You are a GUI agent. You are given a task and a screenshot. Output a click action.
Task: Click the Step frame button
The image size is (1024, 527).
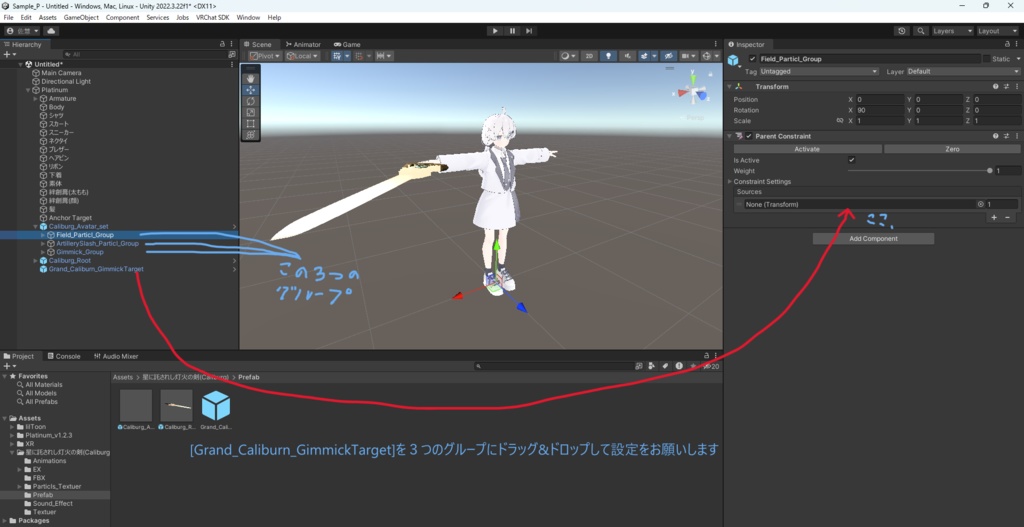tap(529, 31)
